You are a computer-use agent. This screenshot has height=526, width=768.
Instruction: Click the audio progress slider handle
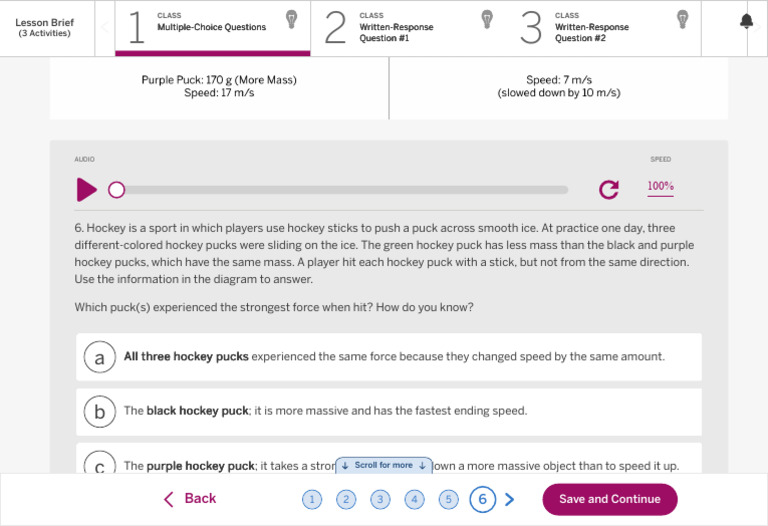tap(117, 190)
